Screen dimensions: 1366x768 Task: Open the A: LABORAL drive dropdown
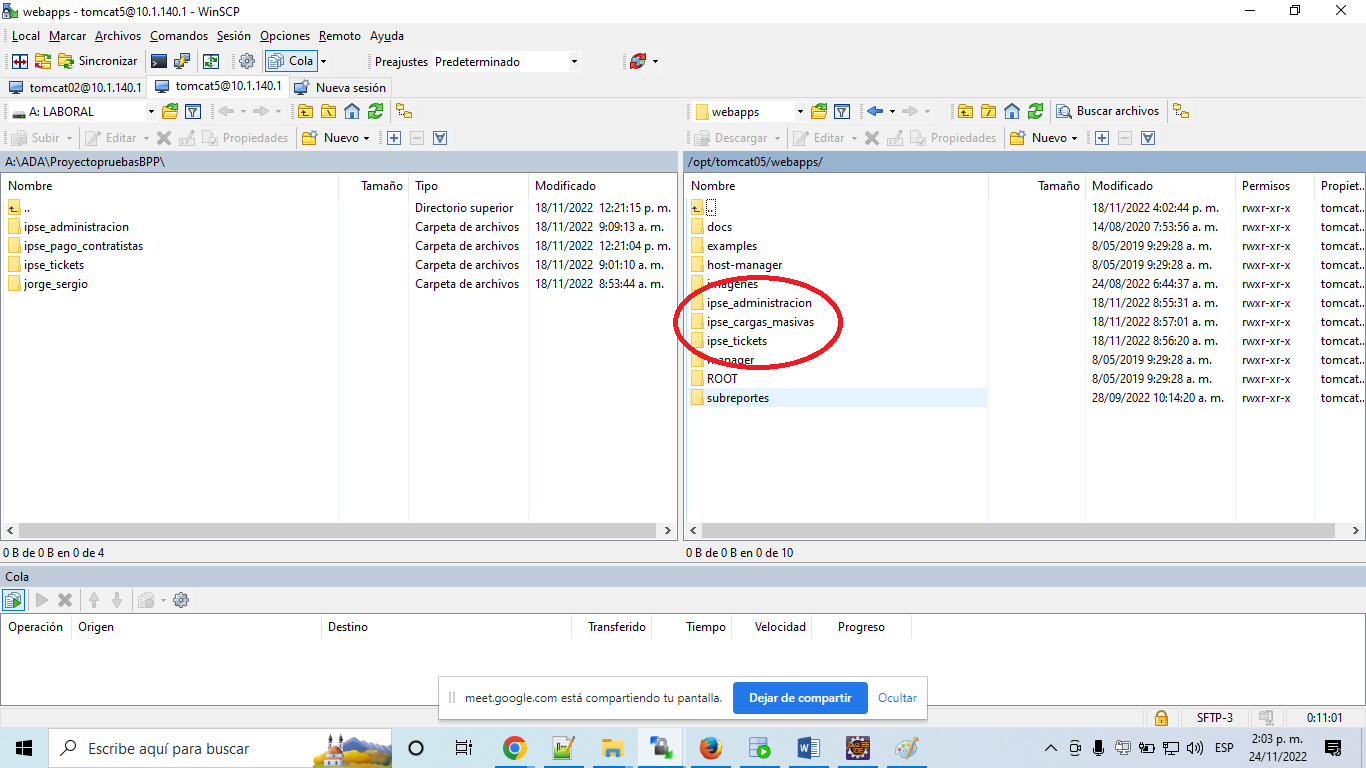point(151,111)
